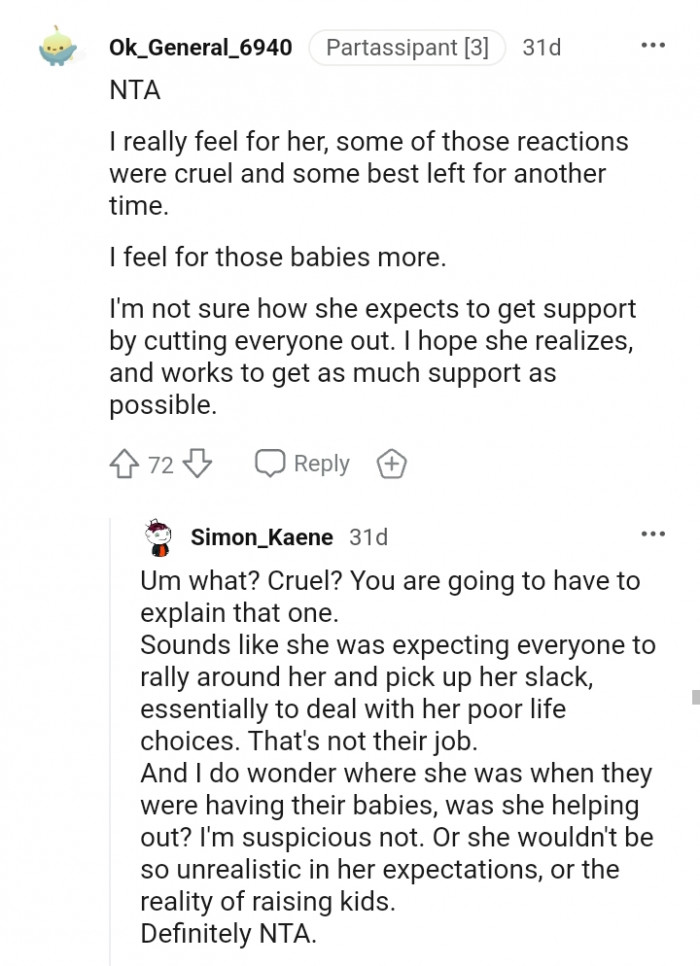Open Ok_General_6940's avatar
The width and height of the screenshot is (700, 966).
click(55, 46)
